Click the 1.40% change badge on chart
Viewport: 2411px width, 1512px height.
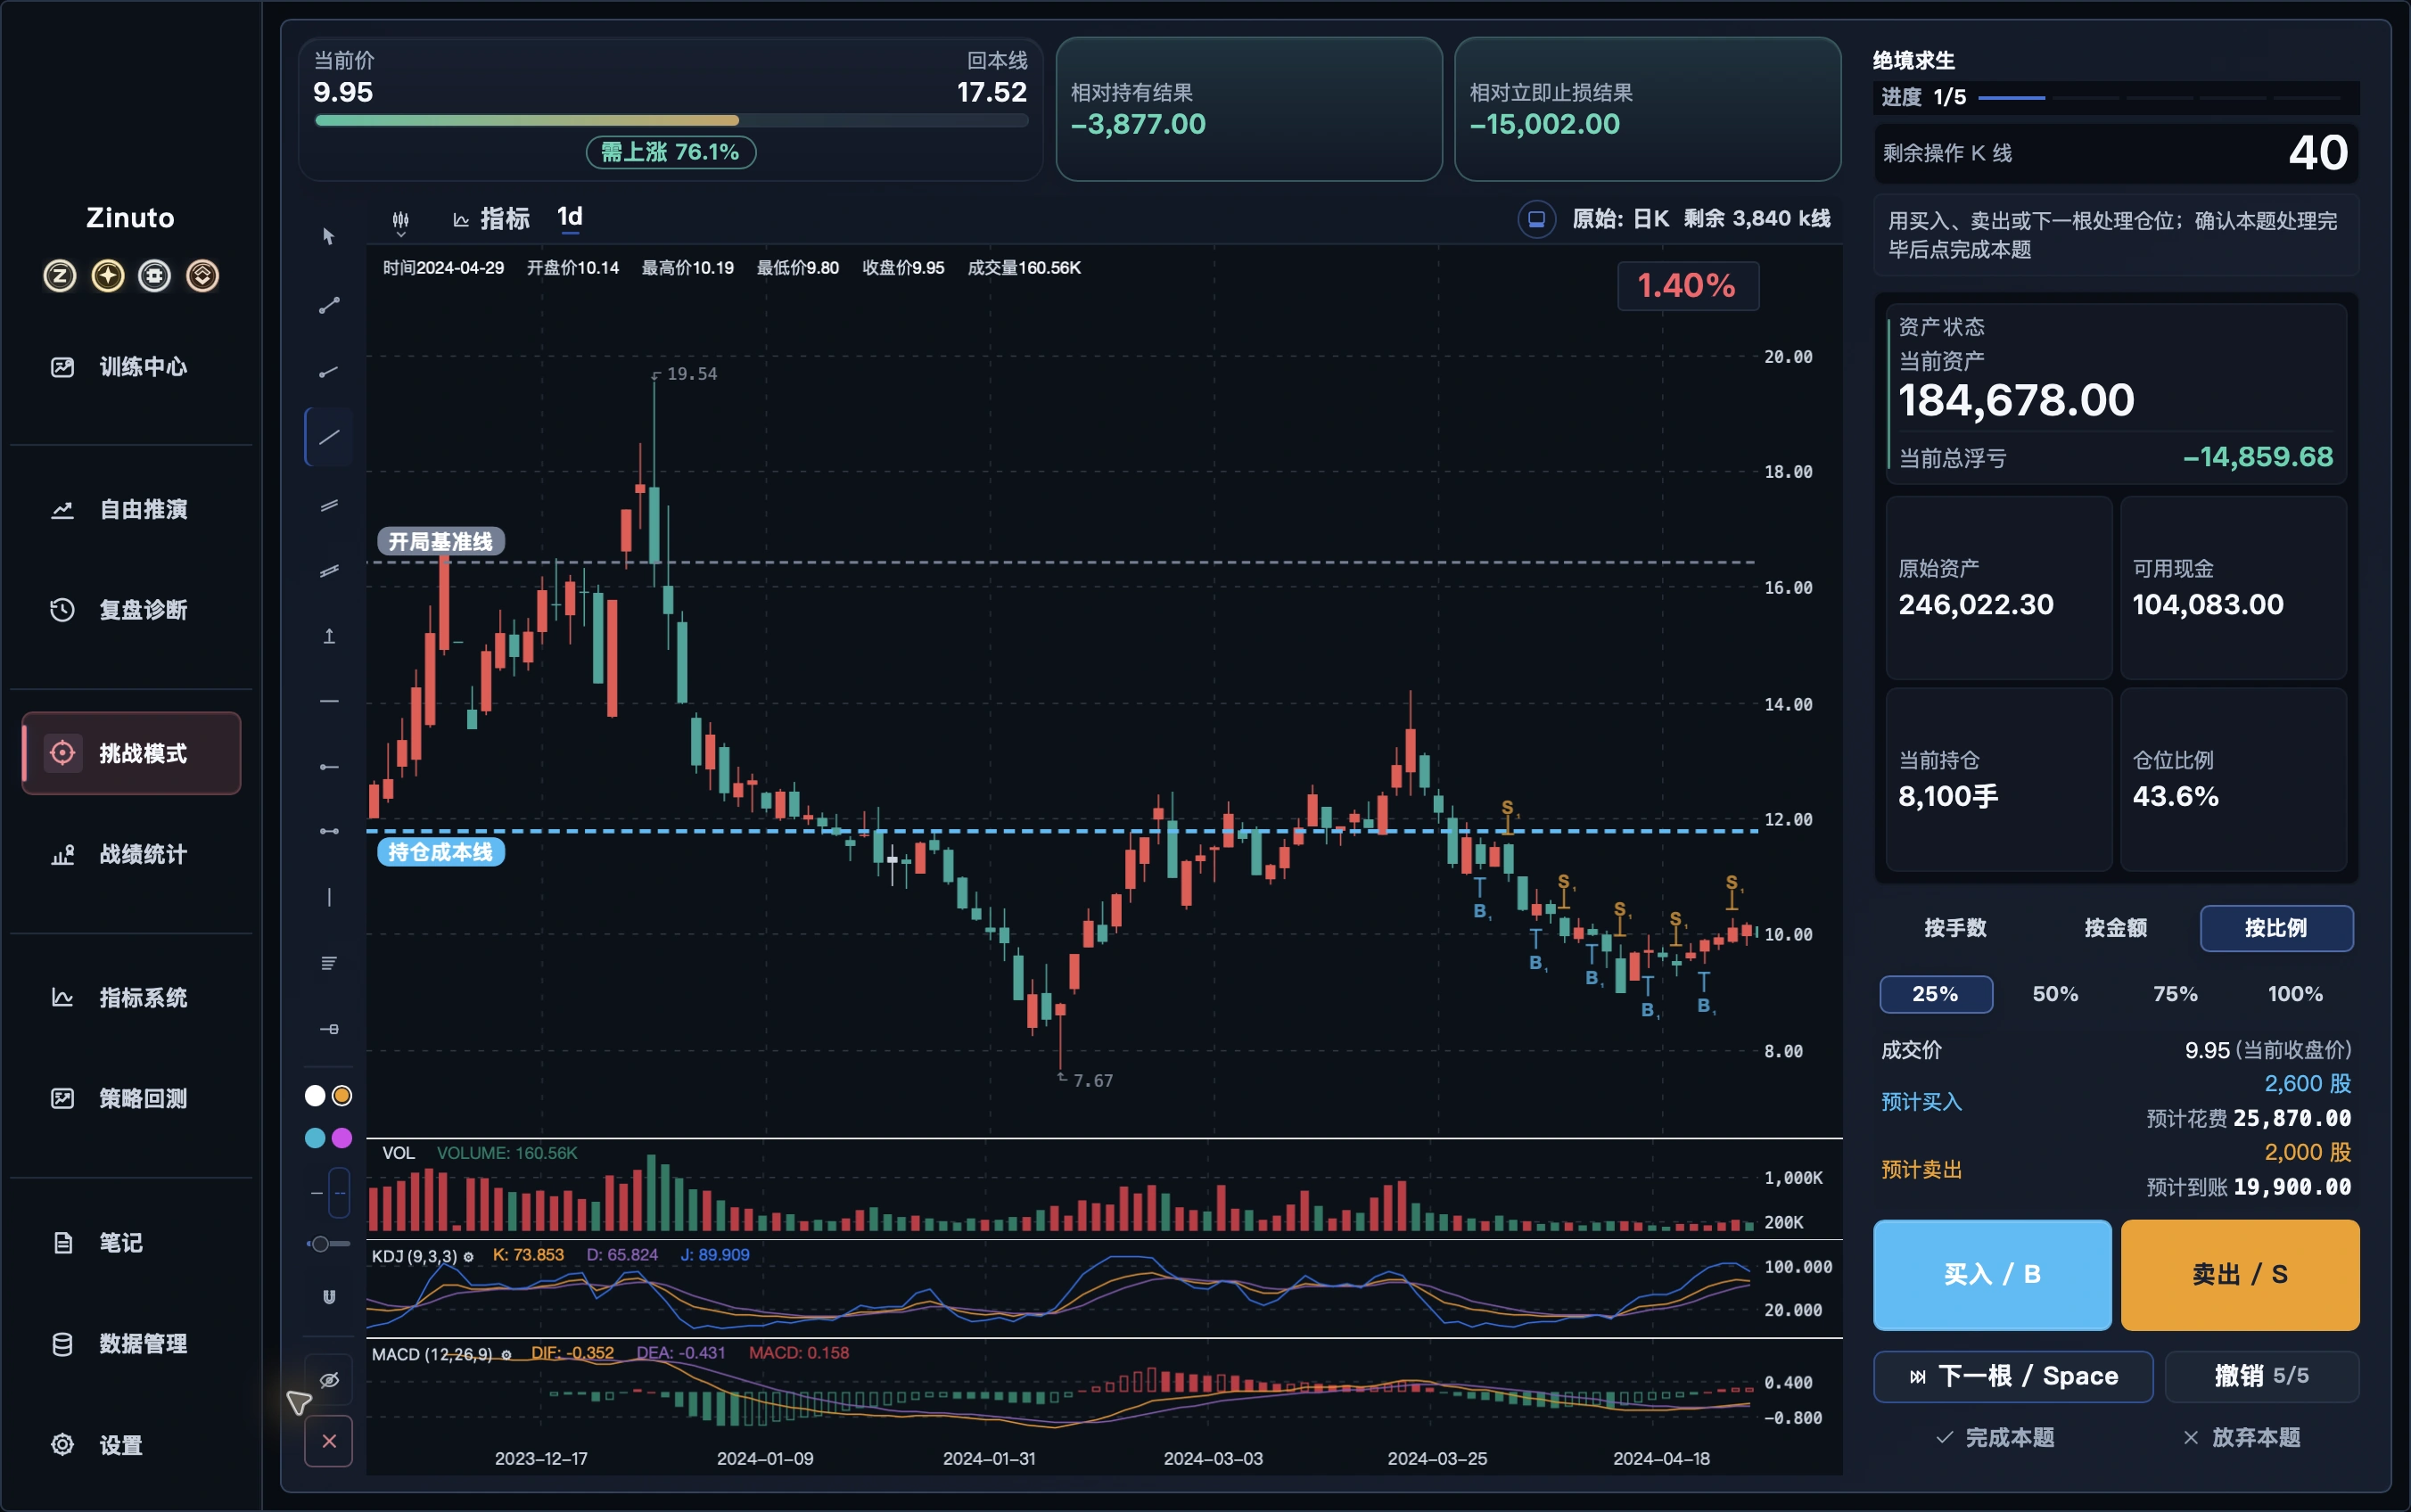click(x=1687, y=286)
